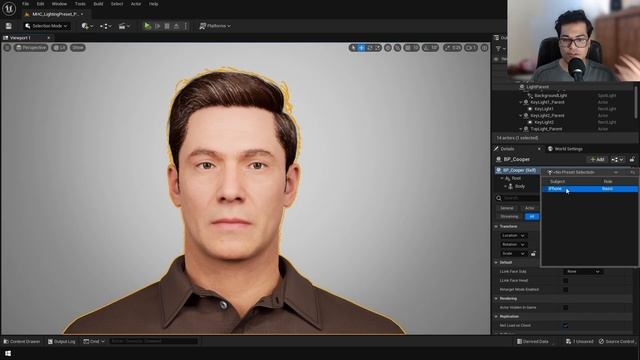This screenshot has height=360, width=640.
Task: Open the Select menu
Action: point(117,4)
